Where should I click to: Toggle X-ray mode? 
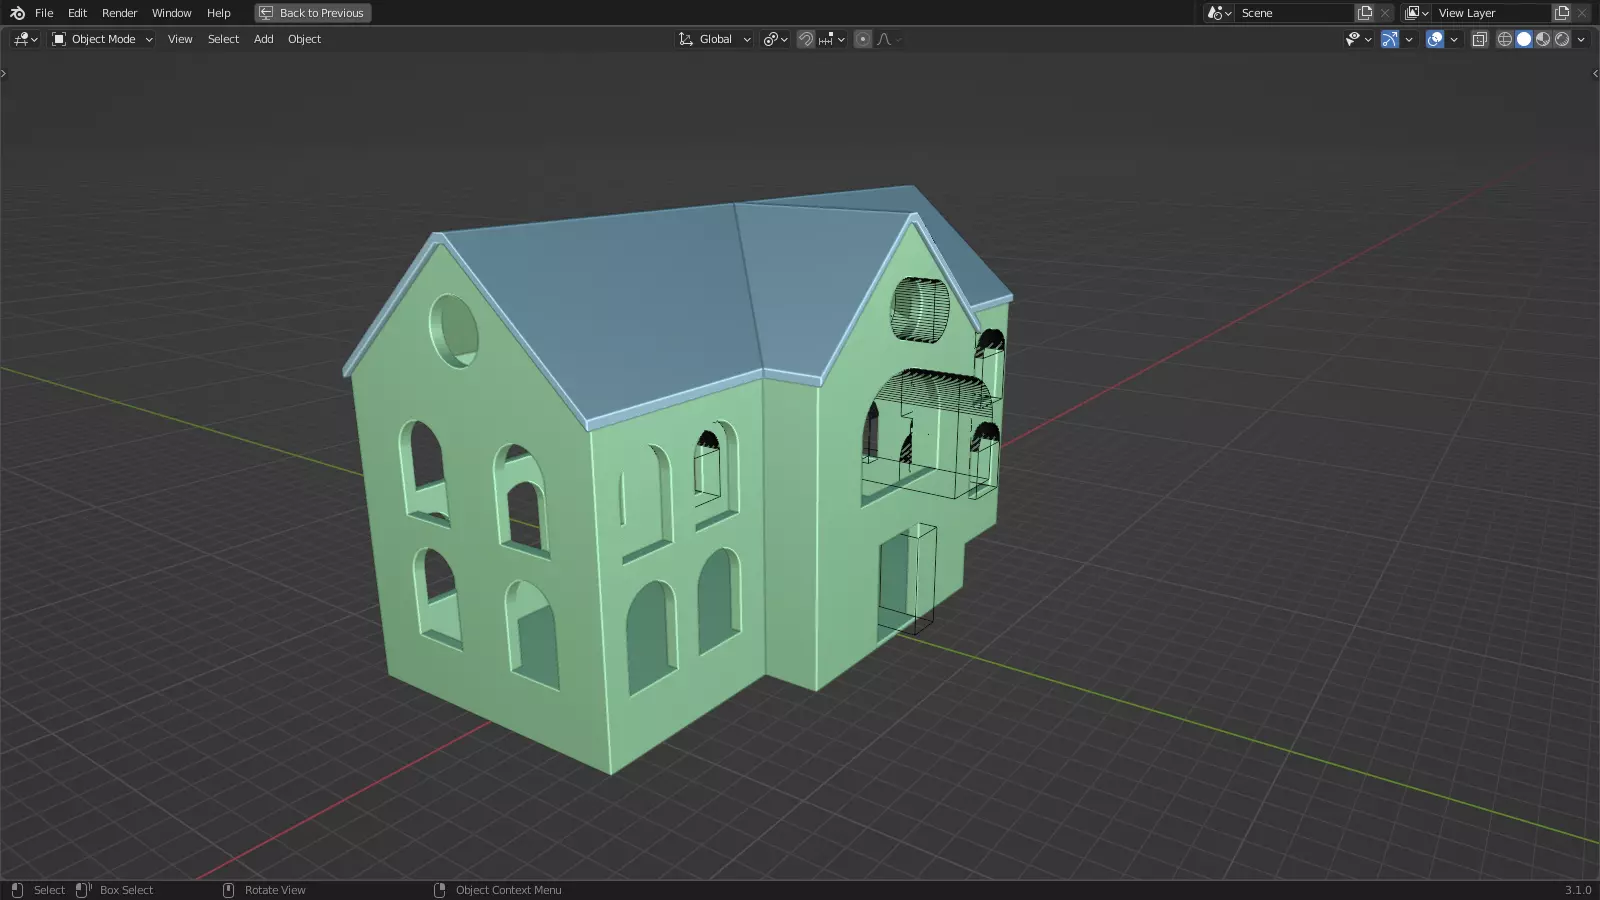[1480, 39]
